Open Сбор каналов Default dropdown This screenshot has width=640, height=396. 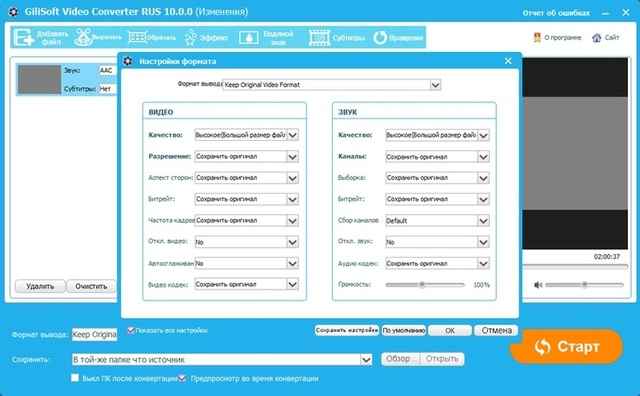point(483,220)
